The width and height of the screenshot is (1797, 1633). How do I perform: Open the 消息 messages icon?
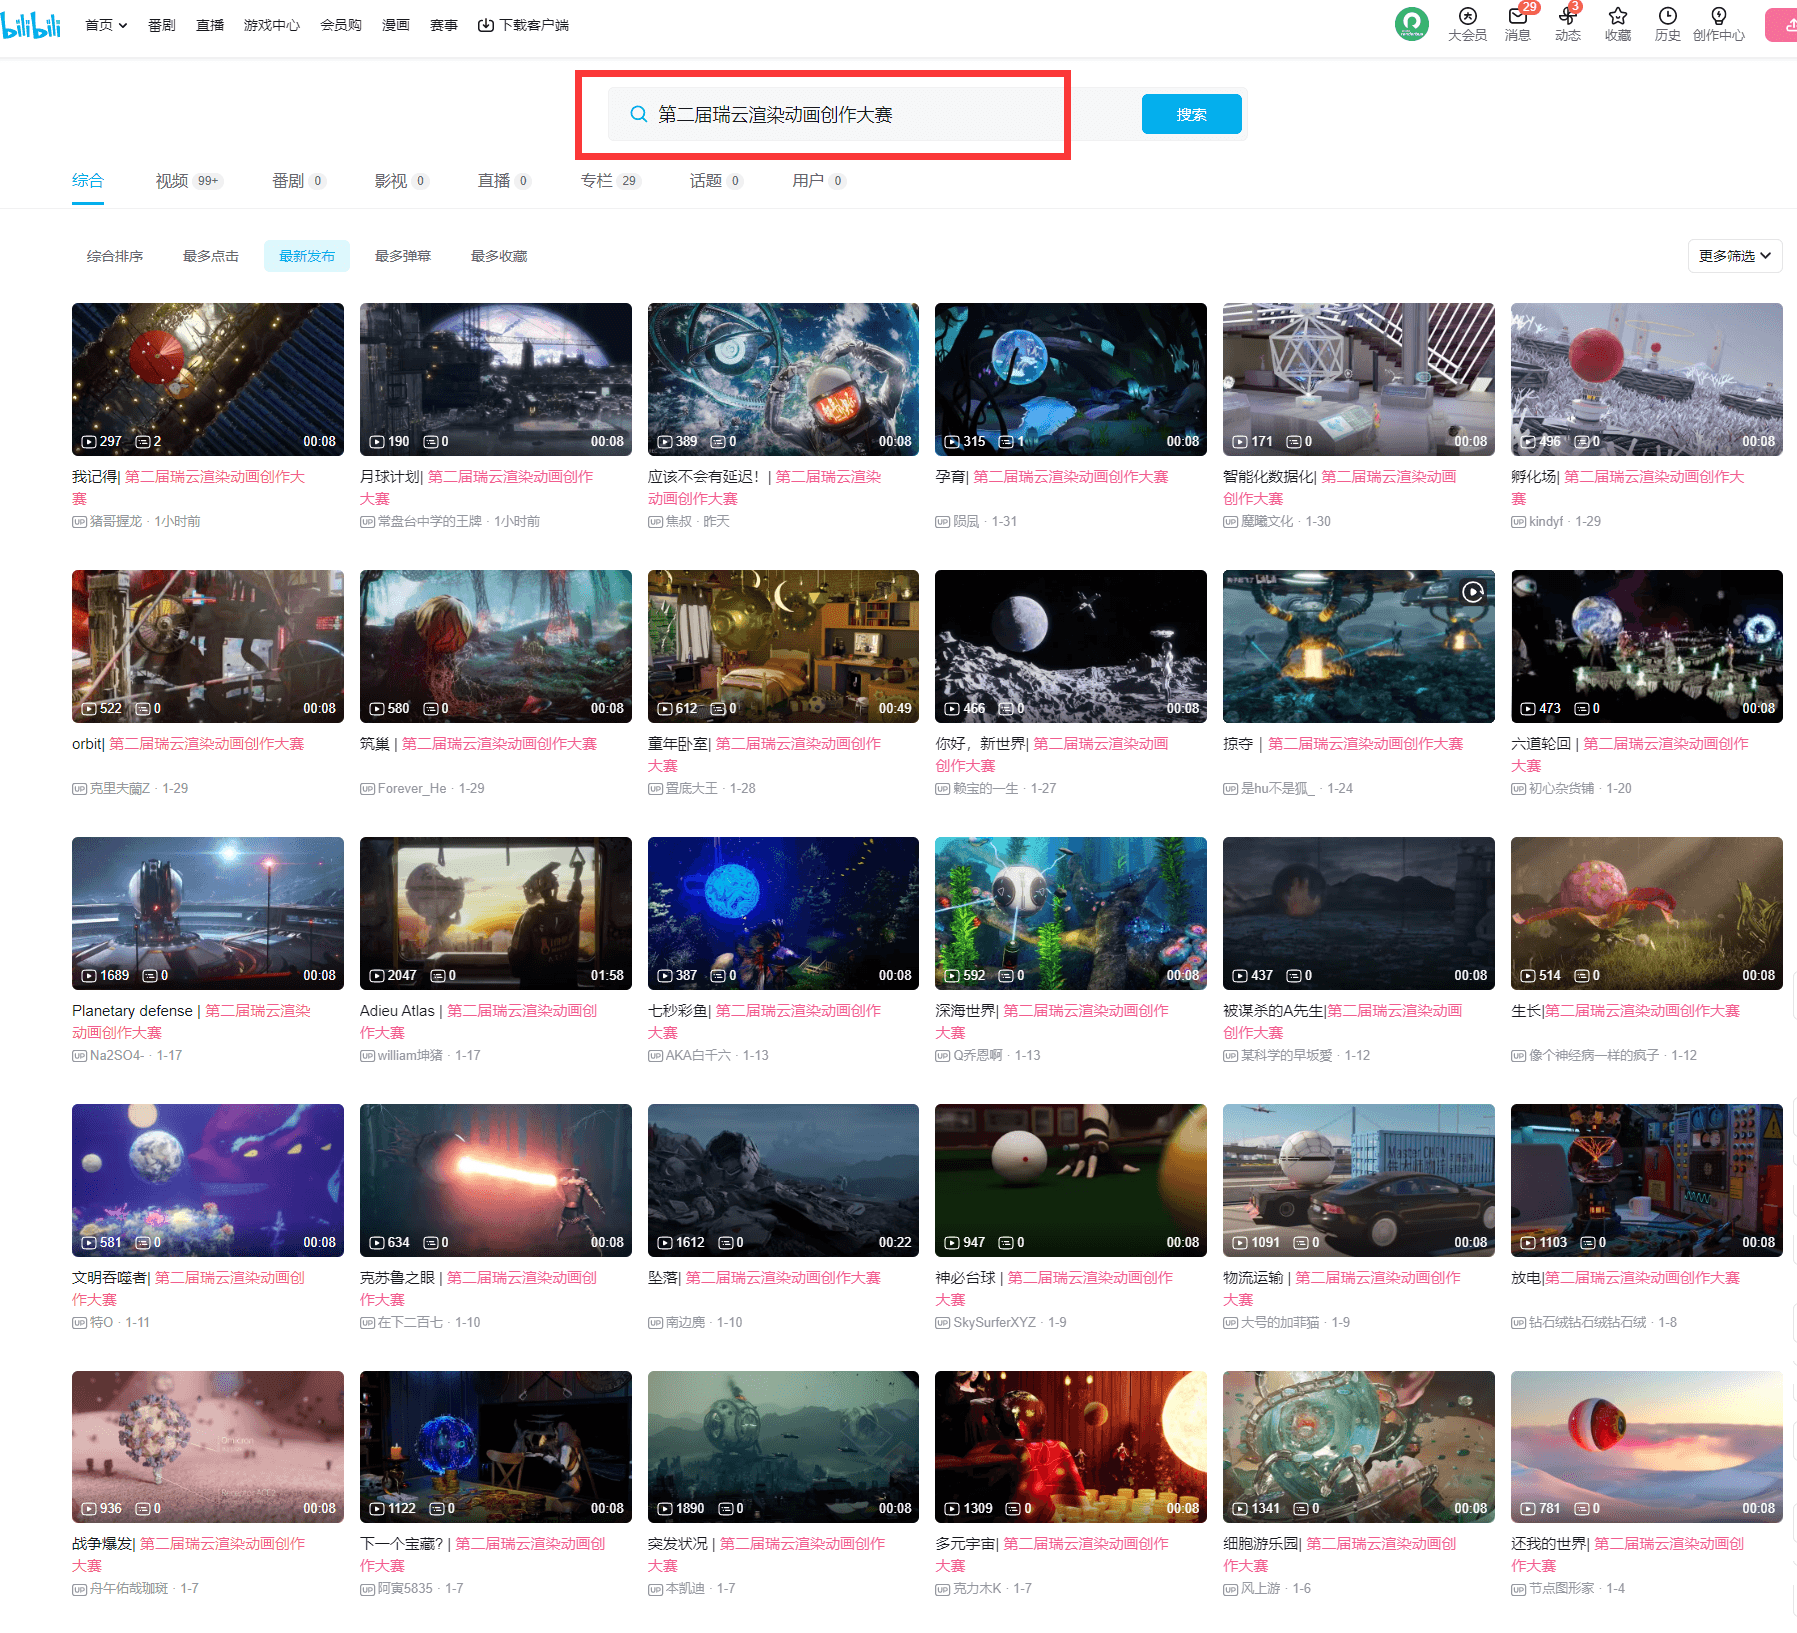1517,17
